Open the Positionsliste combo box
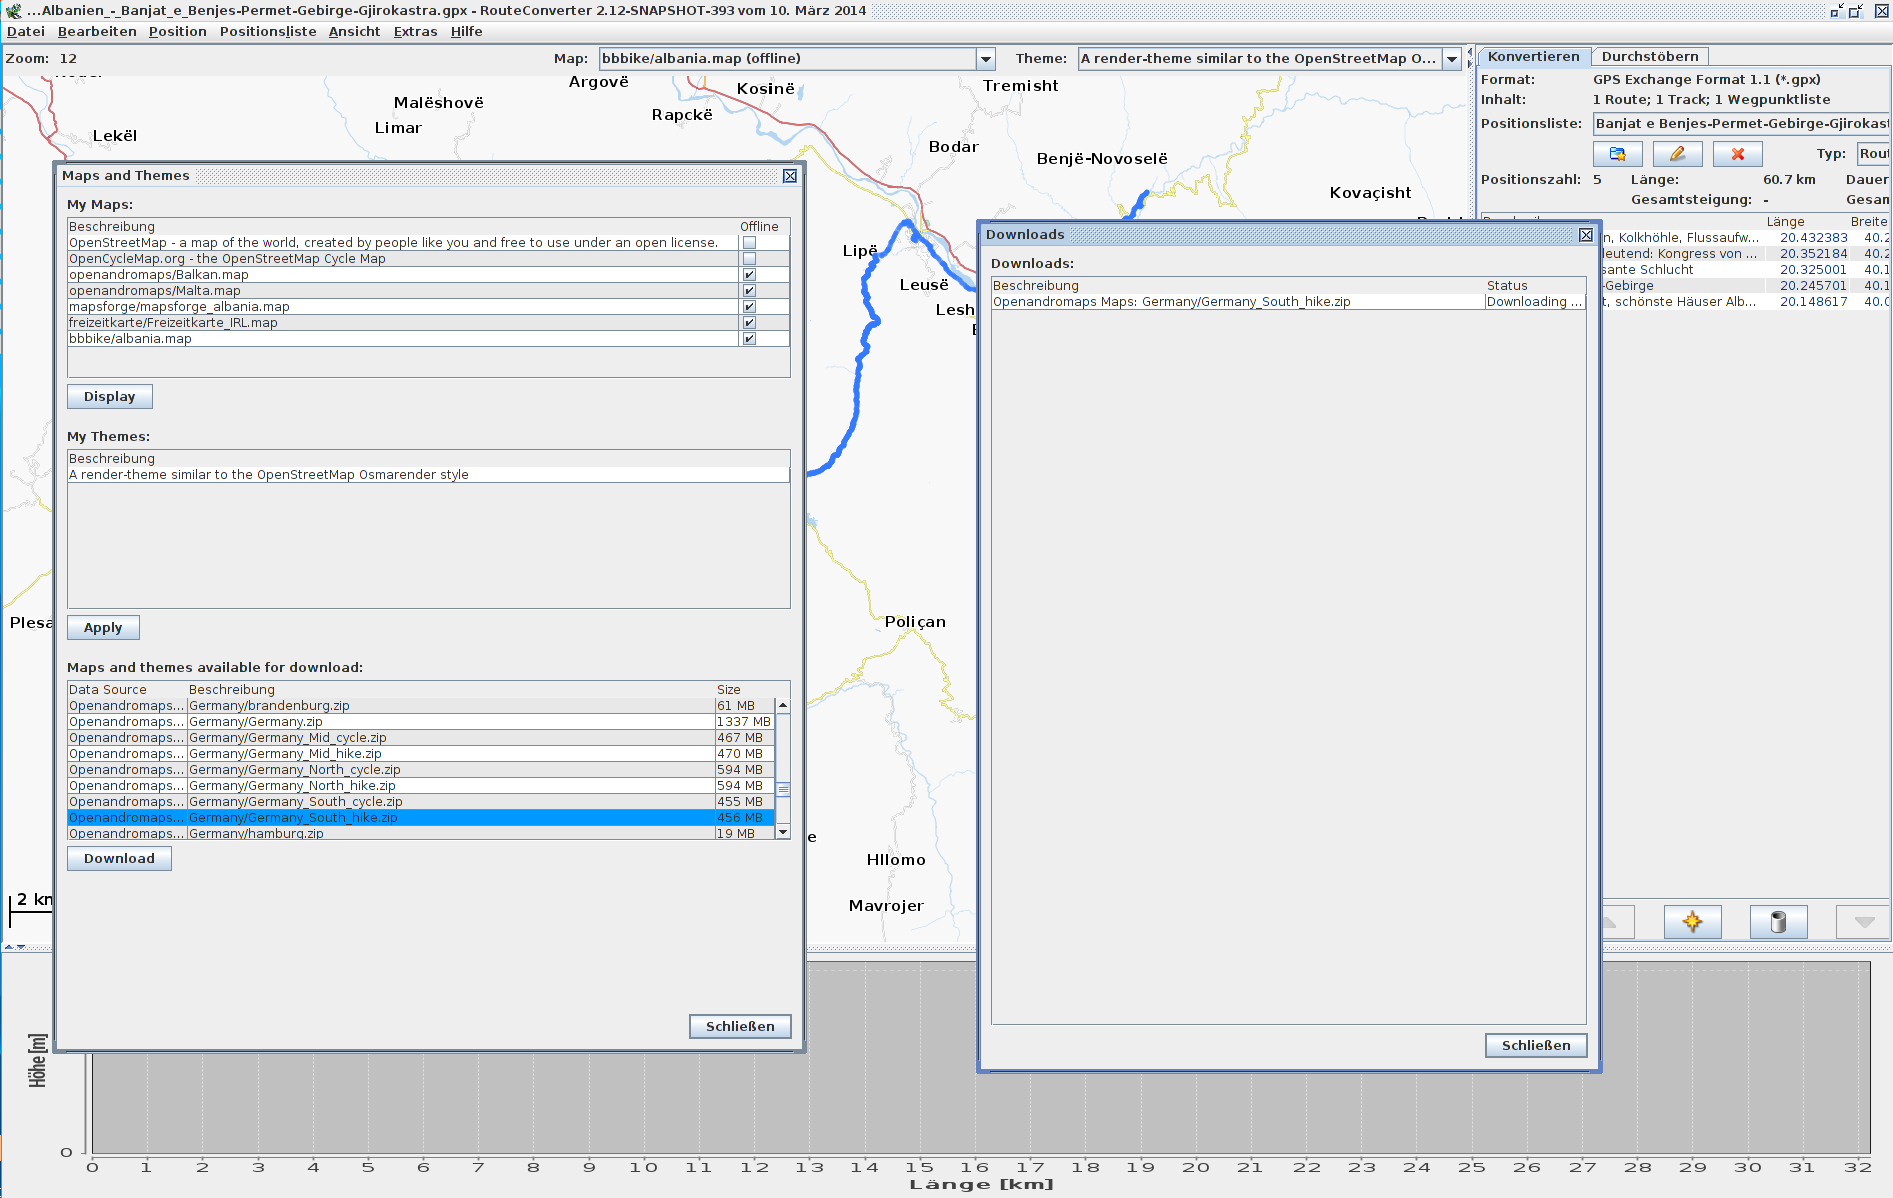Image resolution: width=1893 pixels, height=1198 pixels. [1740, 124]
